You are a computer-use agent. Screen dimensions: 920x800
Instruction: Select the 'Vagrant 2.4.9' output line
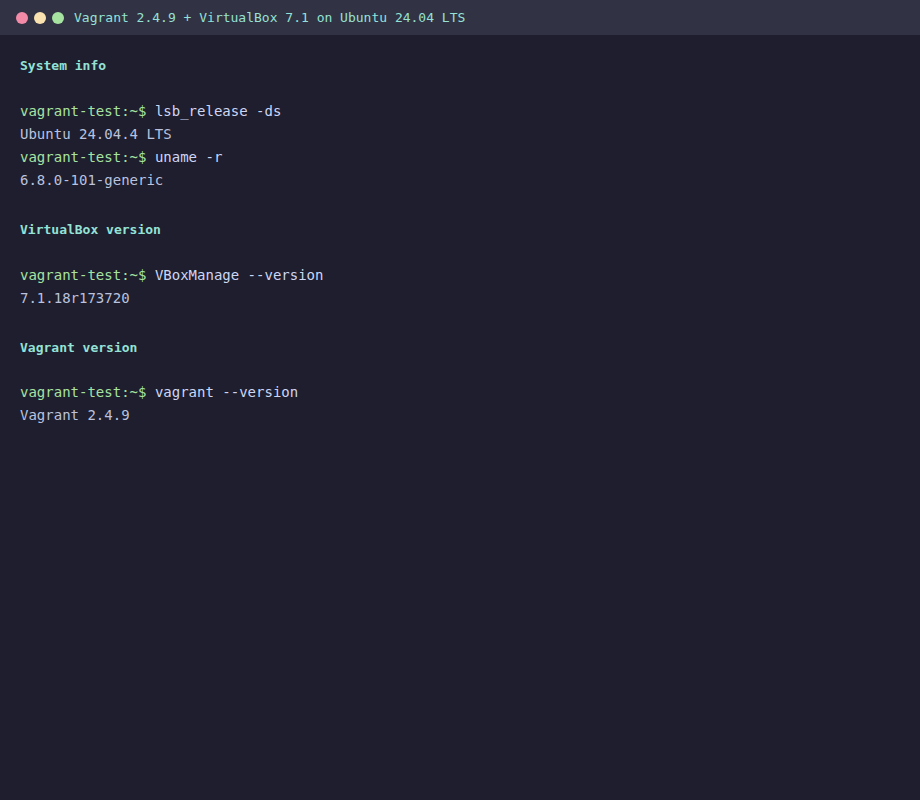pos(75,416)
